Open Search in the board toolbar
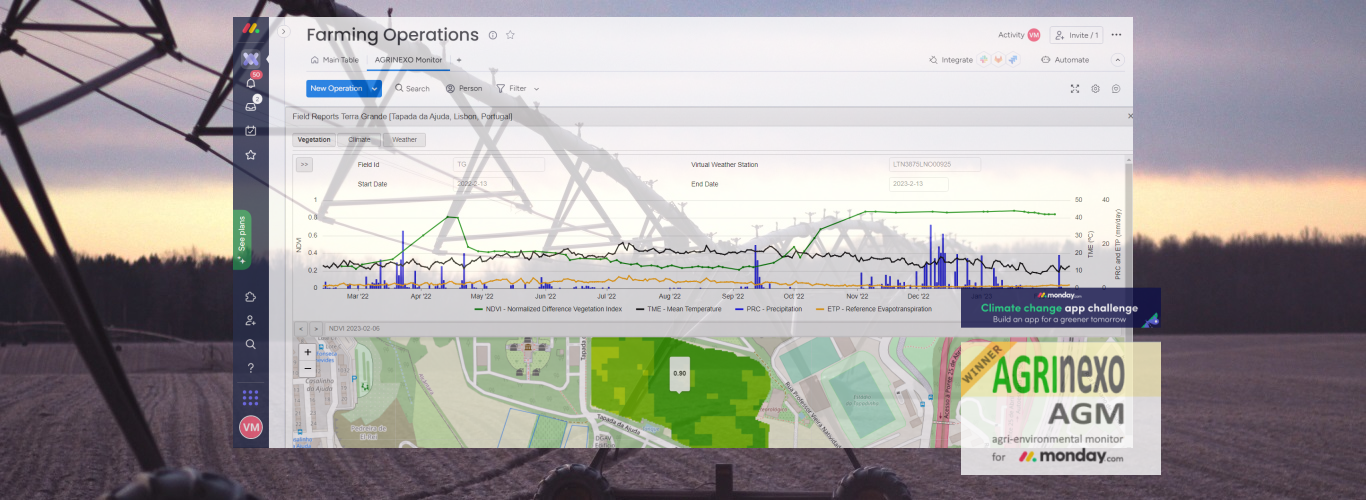Screen dimensions: 1366x500 coord(412,88)
